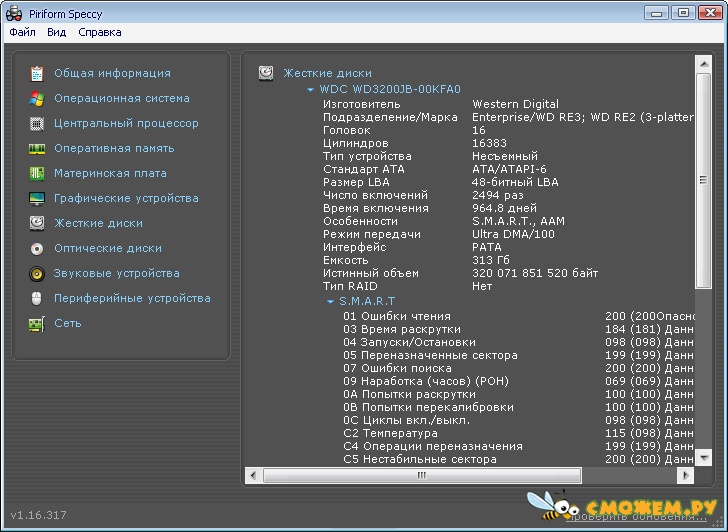Click the Центральный процессор chip icon
This screenshot has height=532, width=728.
tap(37, 123)
